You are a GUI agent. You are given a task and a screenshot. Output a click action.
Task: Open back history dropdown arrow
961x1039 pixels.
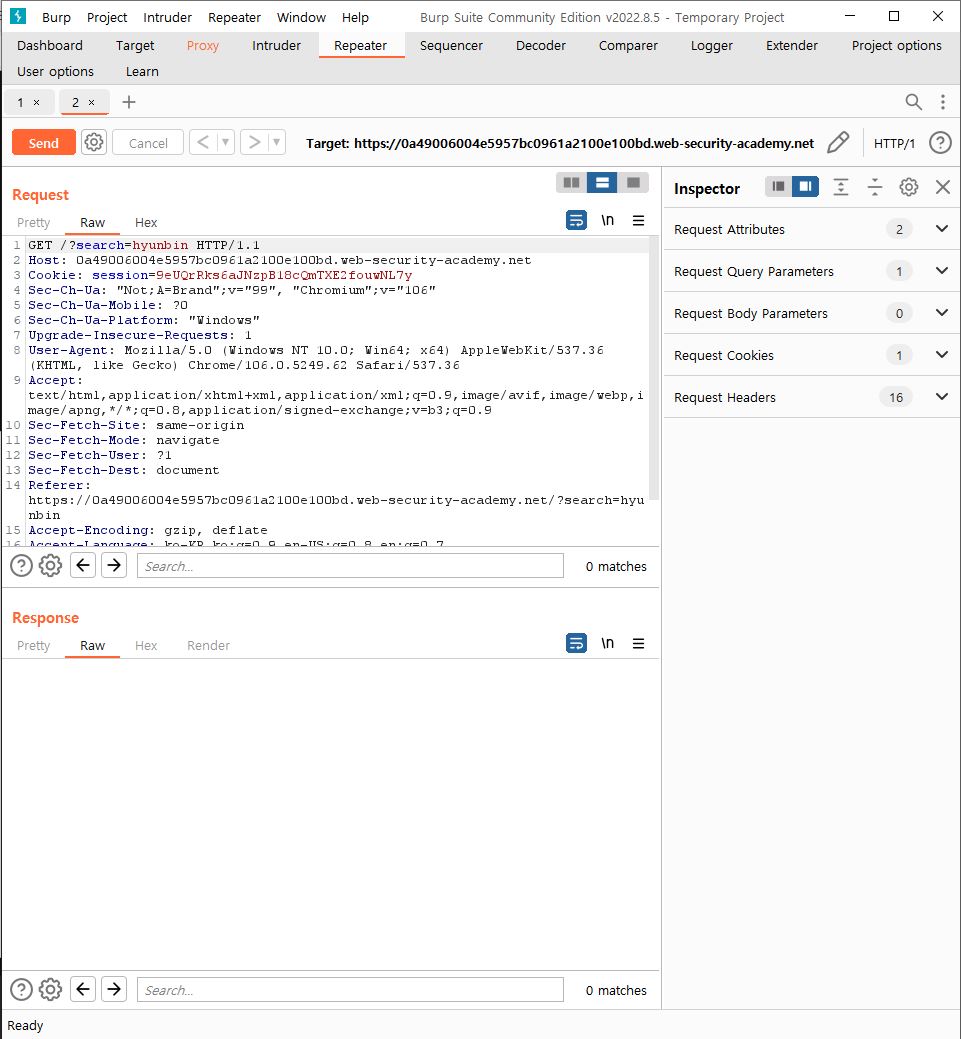coord(225,142)
